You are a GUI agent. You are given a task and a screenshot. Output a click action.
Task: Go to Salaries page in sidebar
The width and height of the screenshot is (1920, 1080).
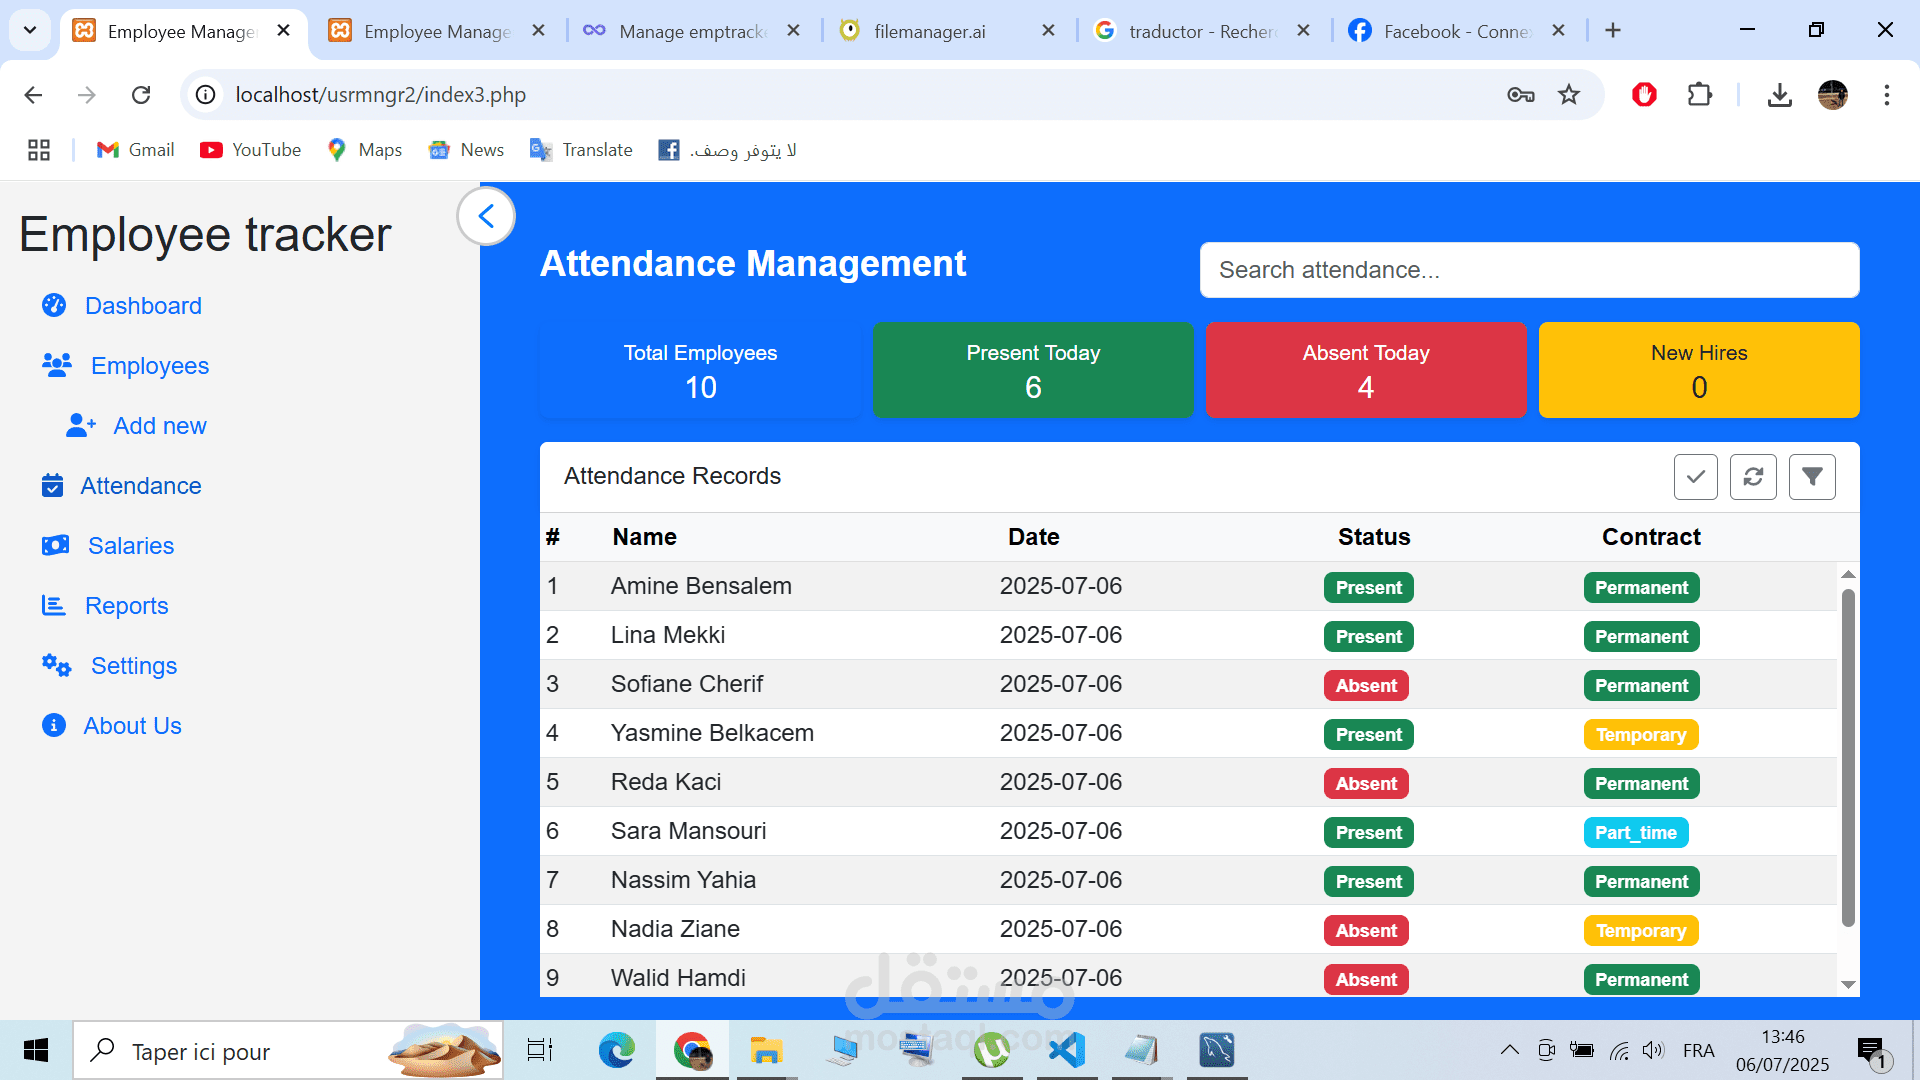tap(130, 546)
